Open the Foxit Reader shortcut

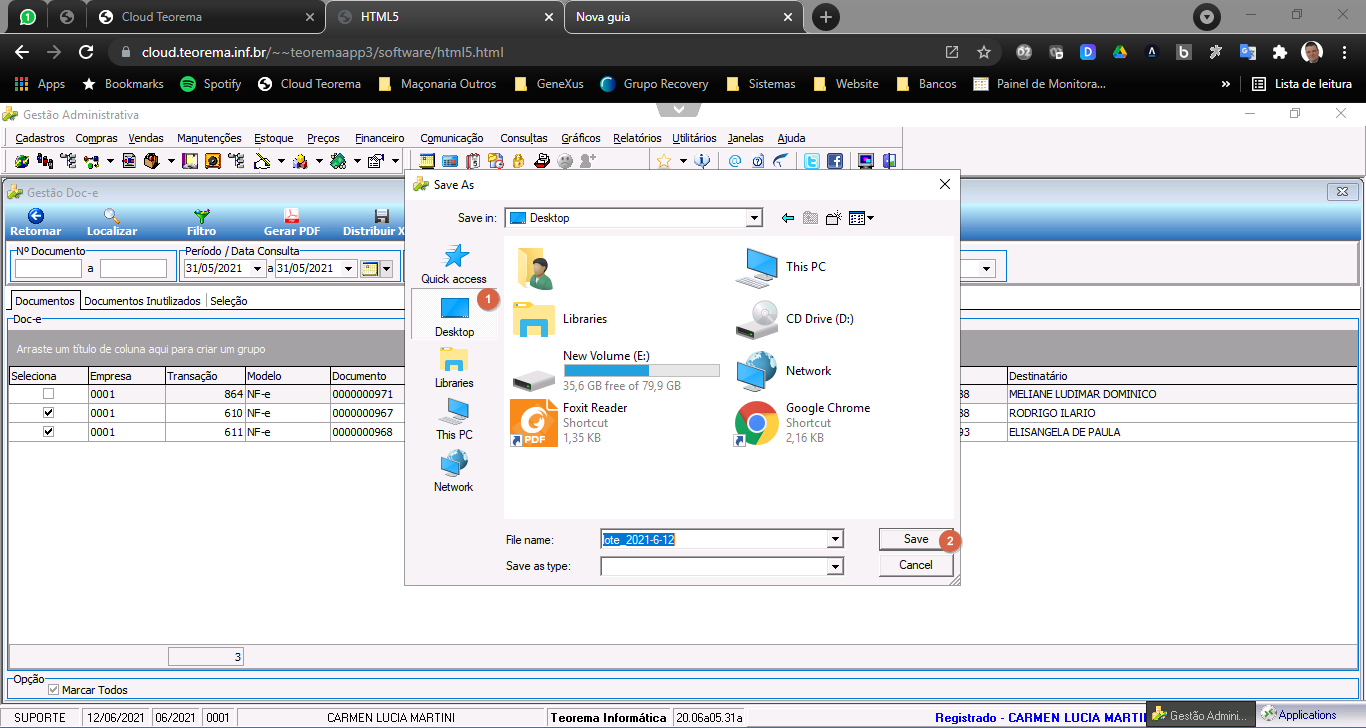(567, 422)
